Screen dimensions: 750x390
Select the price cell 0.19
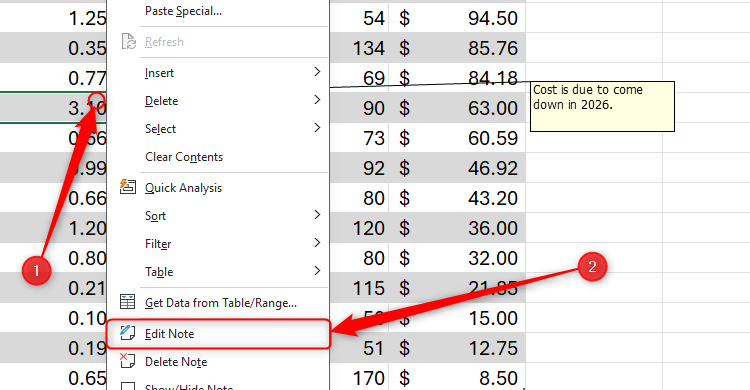click(x=53, y=348)
